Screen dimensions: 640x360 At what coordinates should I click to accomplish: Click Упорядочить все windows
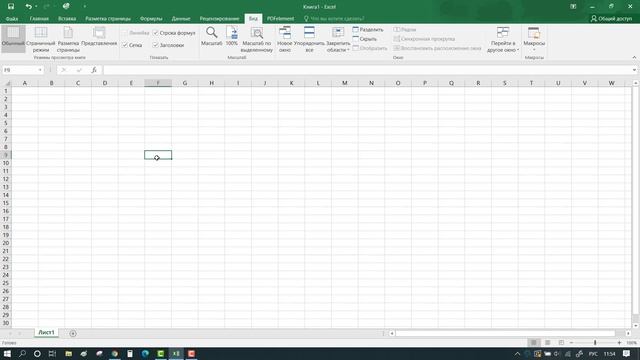point(309,39)
